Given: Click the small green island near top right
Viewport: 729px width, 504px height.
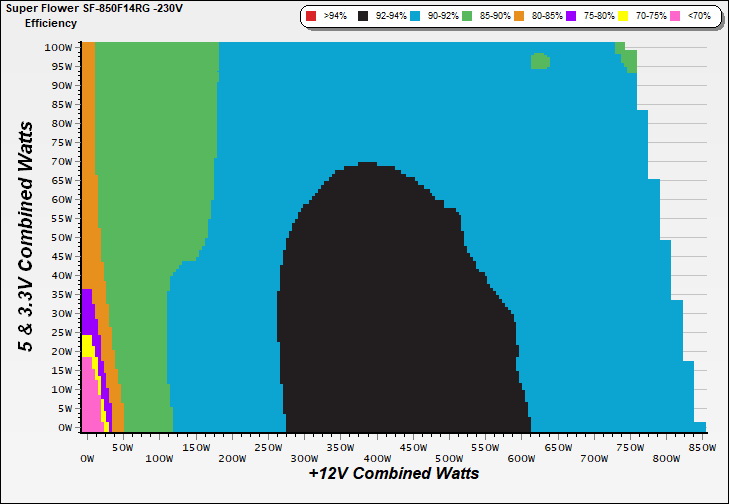Looking at the screenshot, I should click(x=540, y=61).
